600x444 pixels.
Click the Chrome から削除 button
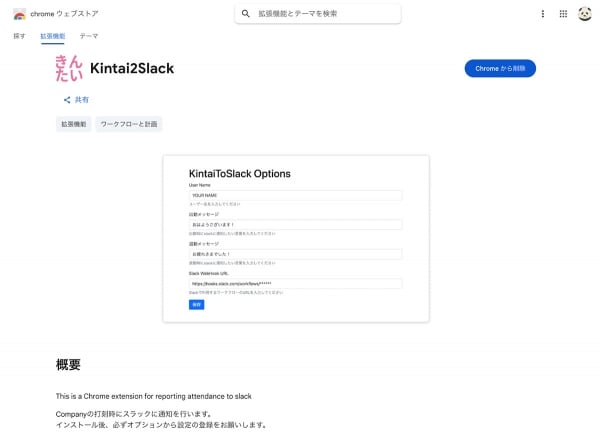point(500,68)
